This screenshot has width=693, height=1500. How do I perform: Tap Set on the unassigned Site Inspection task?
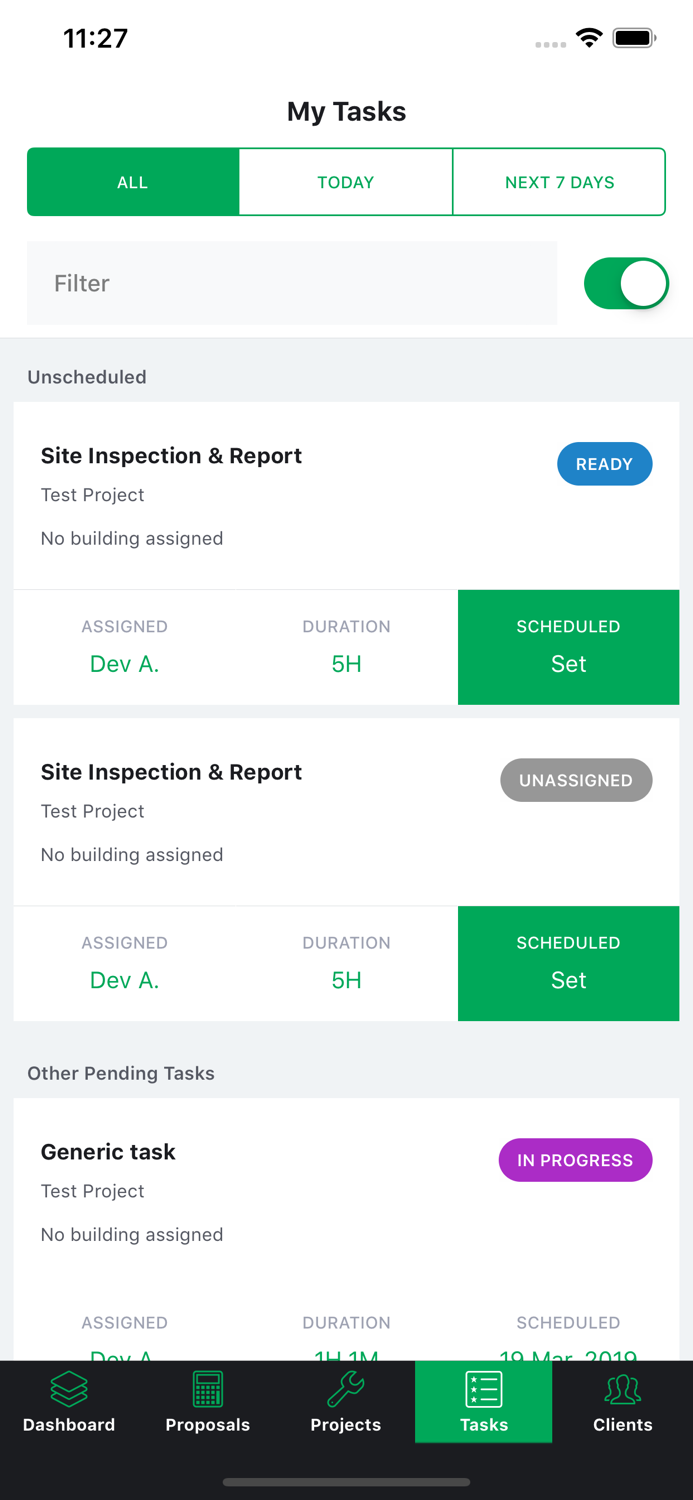pyautogui.click(x=568, y=979)
